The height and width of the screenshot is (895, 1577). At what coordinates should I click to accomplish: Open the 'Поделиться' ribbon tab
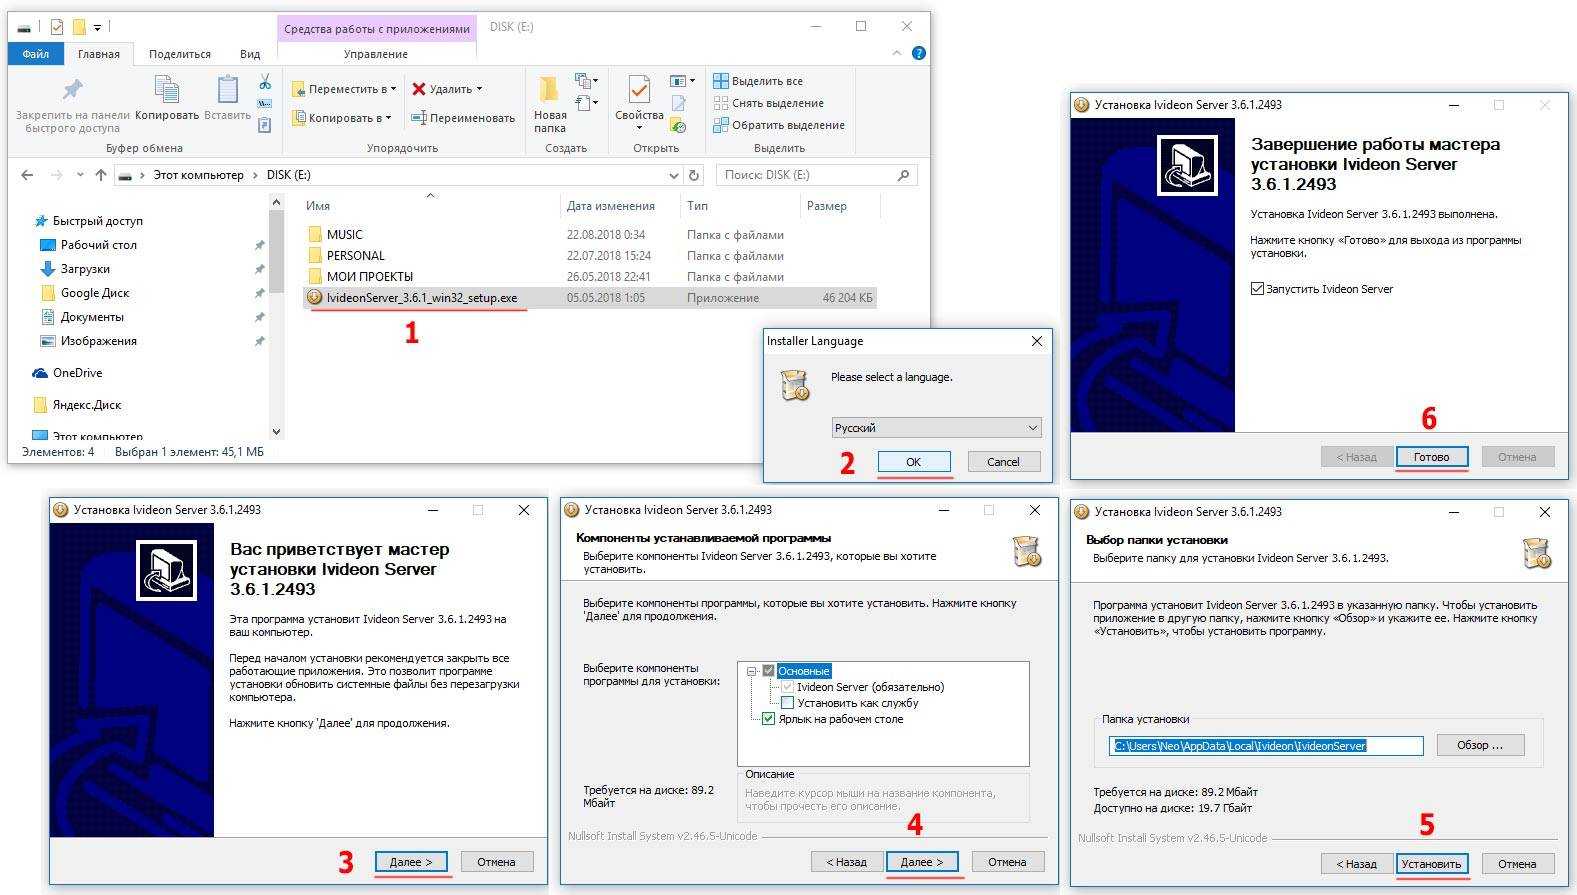180,54
